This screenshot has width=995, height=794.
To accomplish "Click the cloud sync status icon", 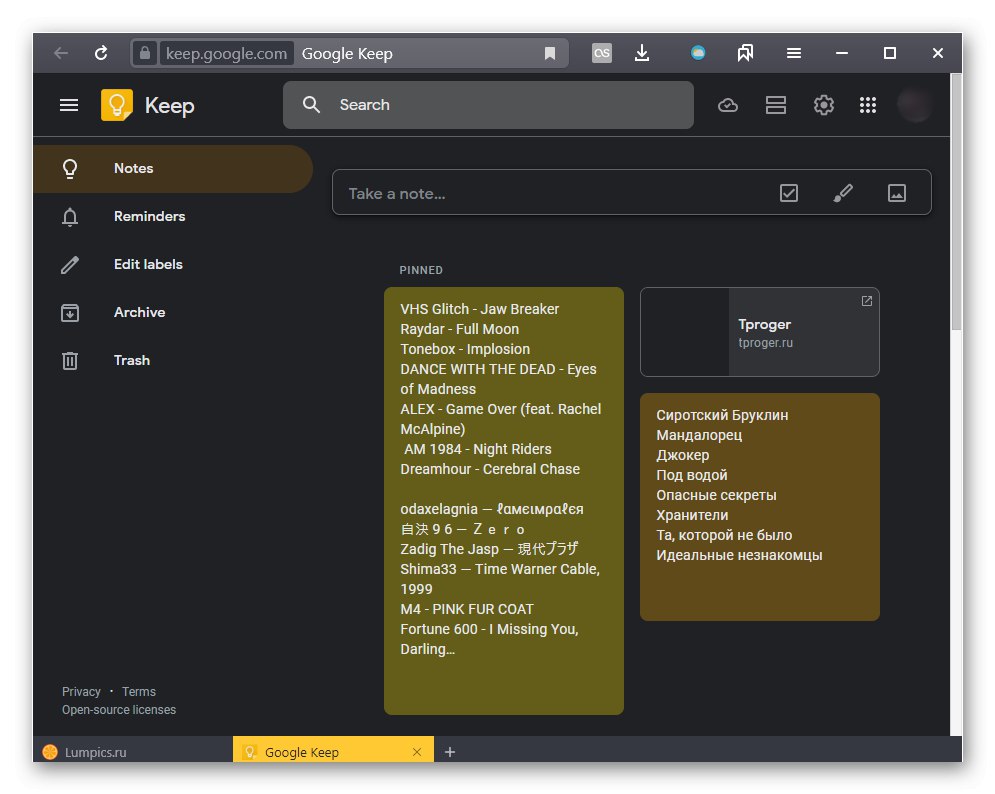I will click(x=728, y=105).
